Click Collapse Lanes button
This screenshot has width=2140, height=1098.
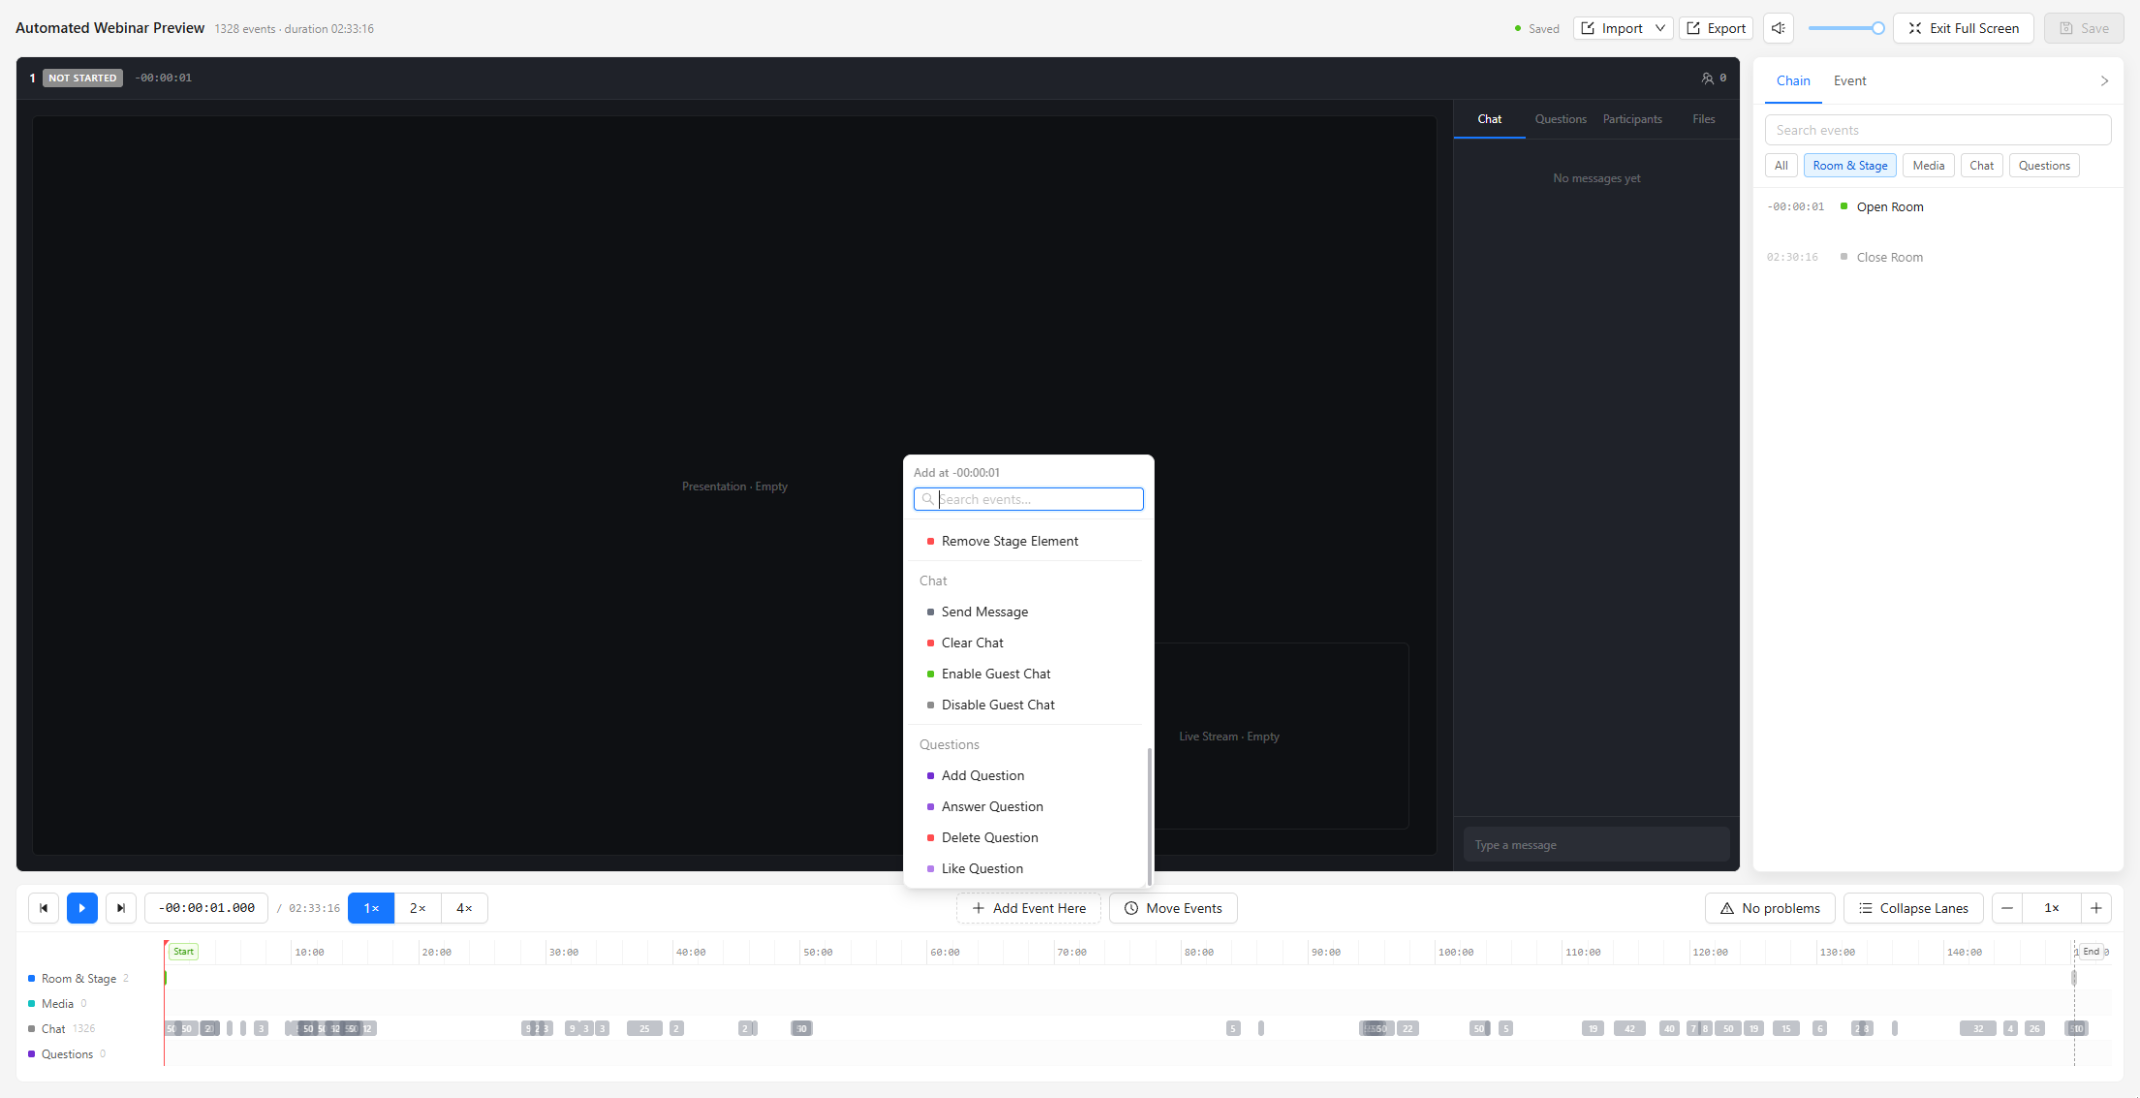[x=1913, y=908]
